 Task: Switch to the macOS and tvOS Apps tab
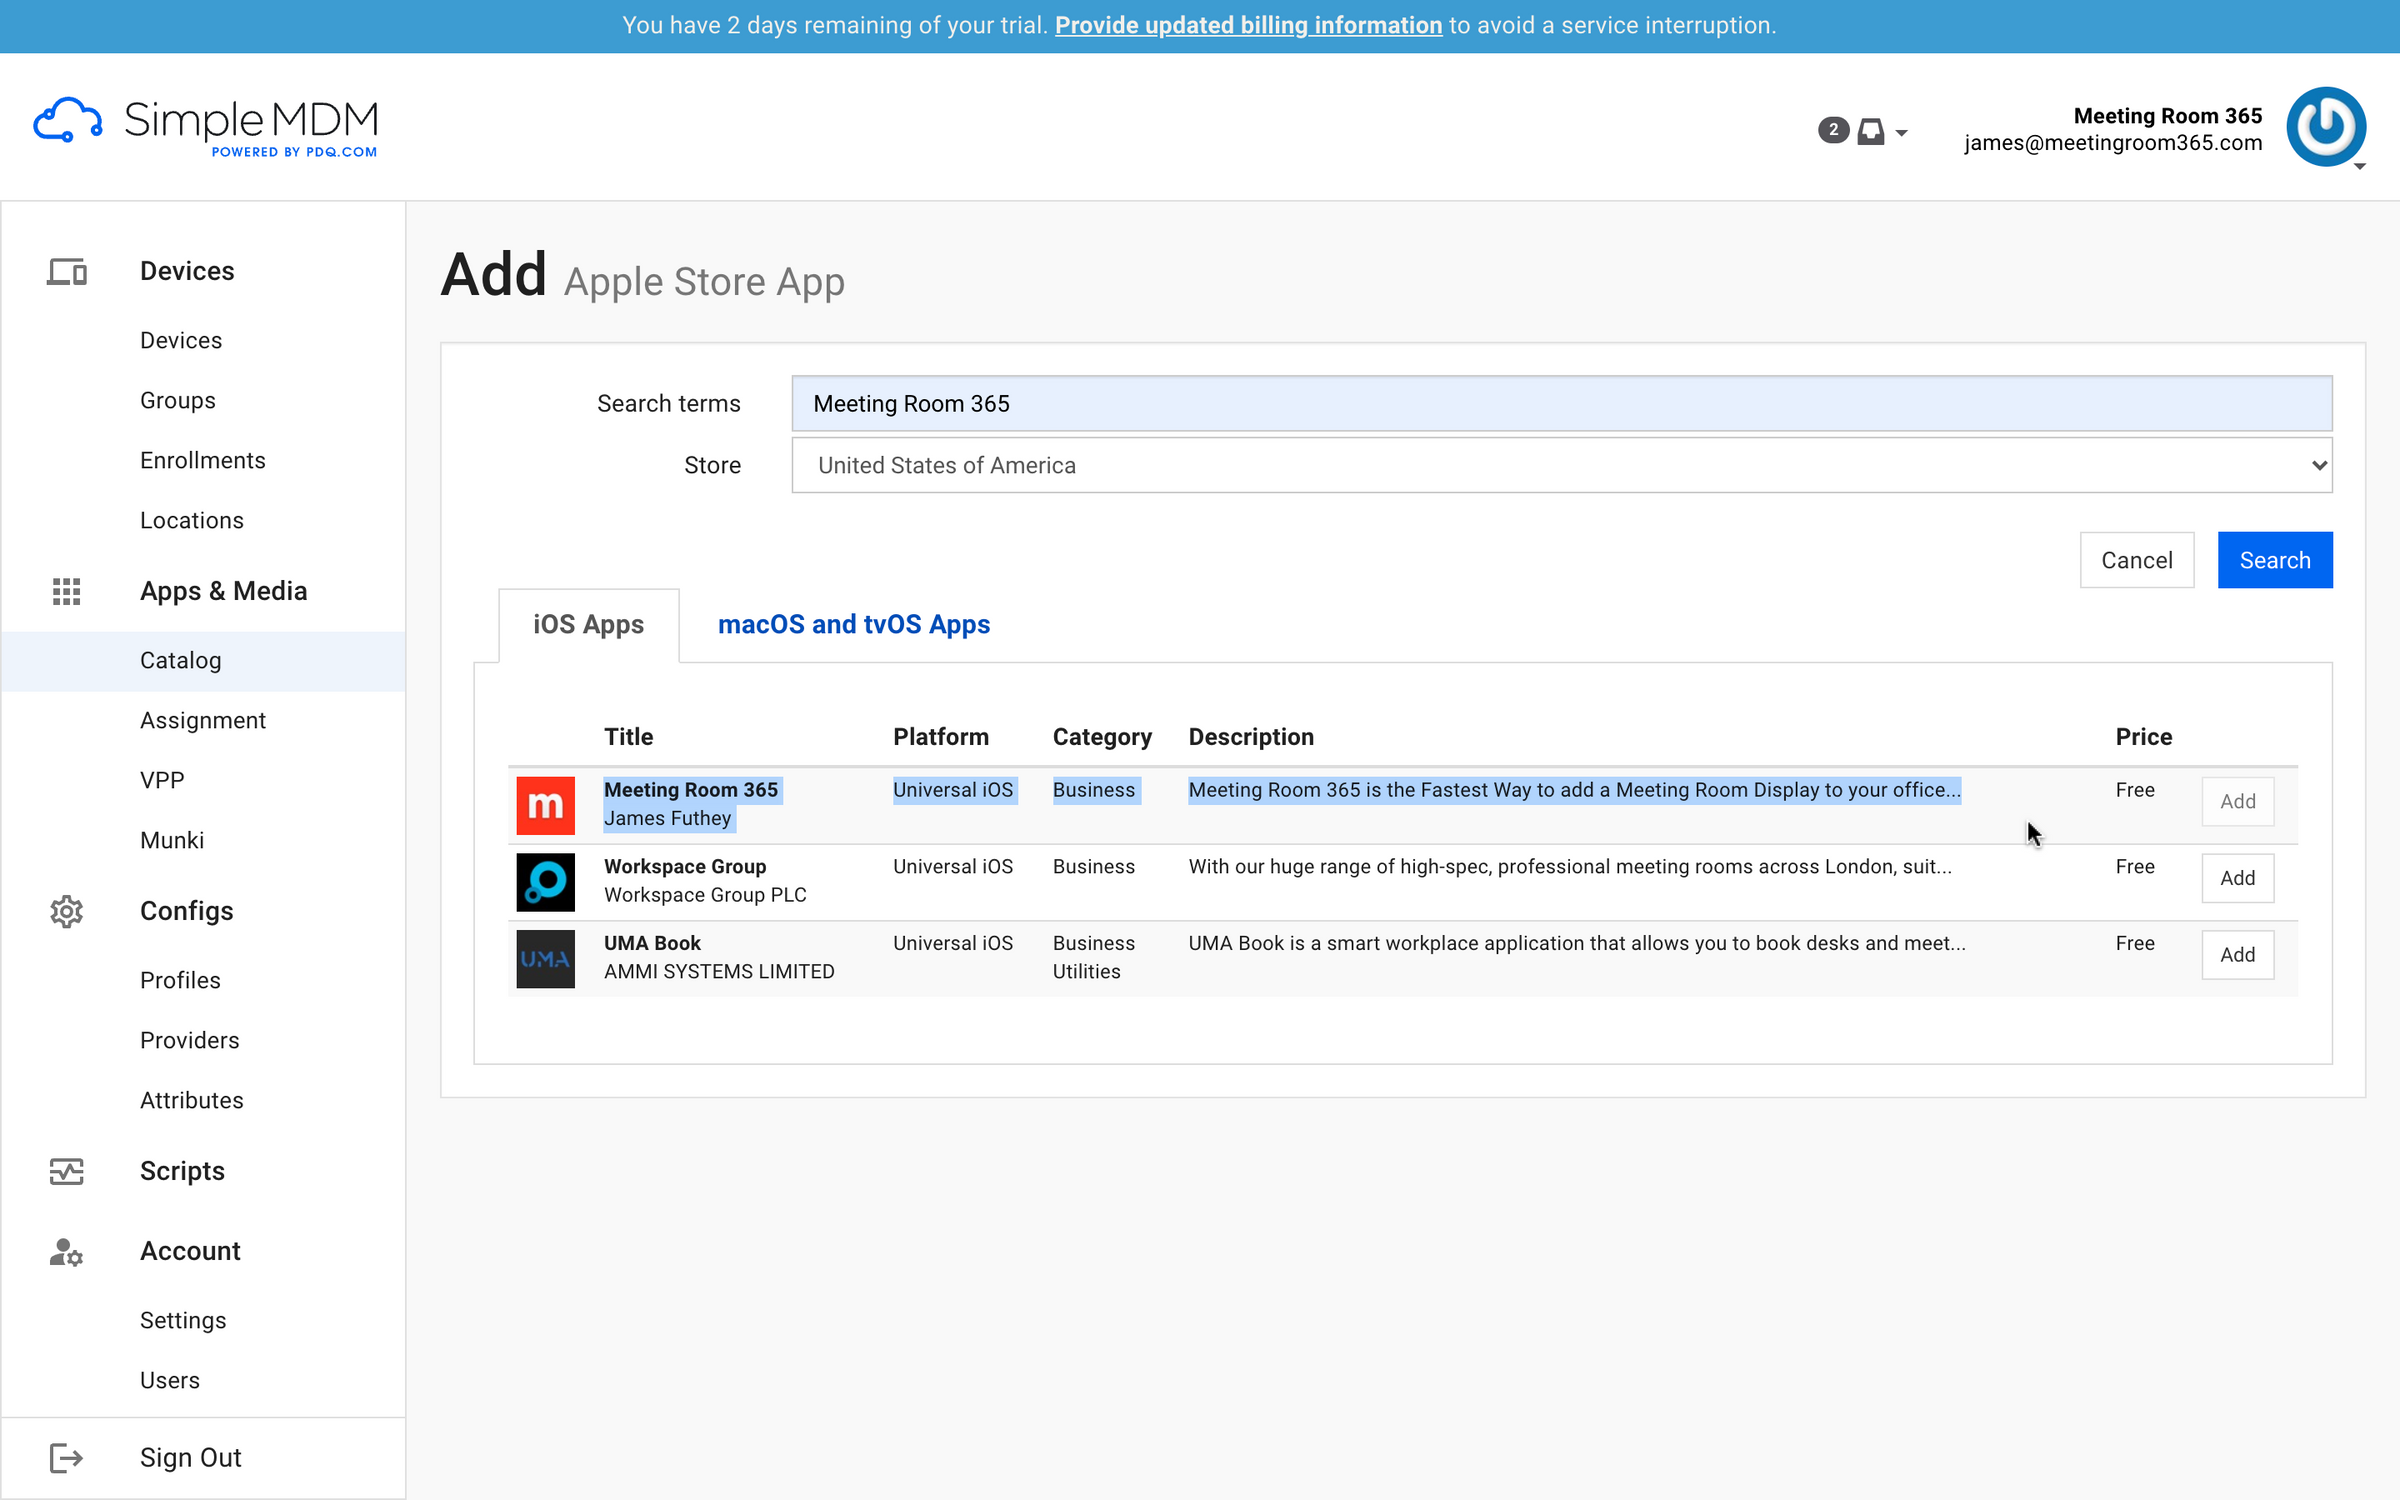(854, 624)
